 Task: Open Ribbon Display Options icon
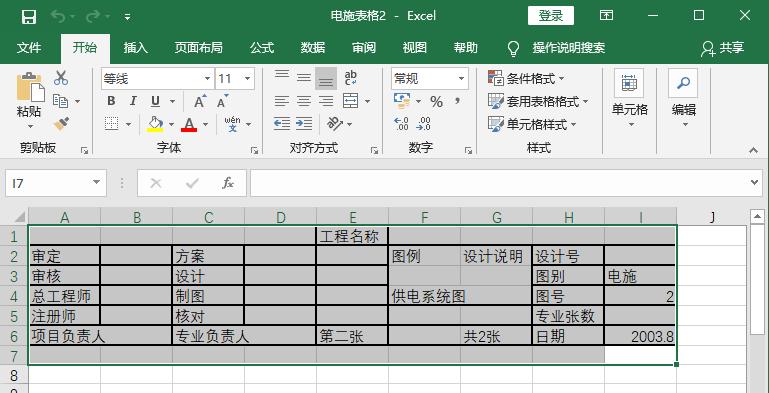(x=606, y=16)
